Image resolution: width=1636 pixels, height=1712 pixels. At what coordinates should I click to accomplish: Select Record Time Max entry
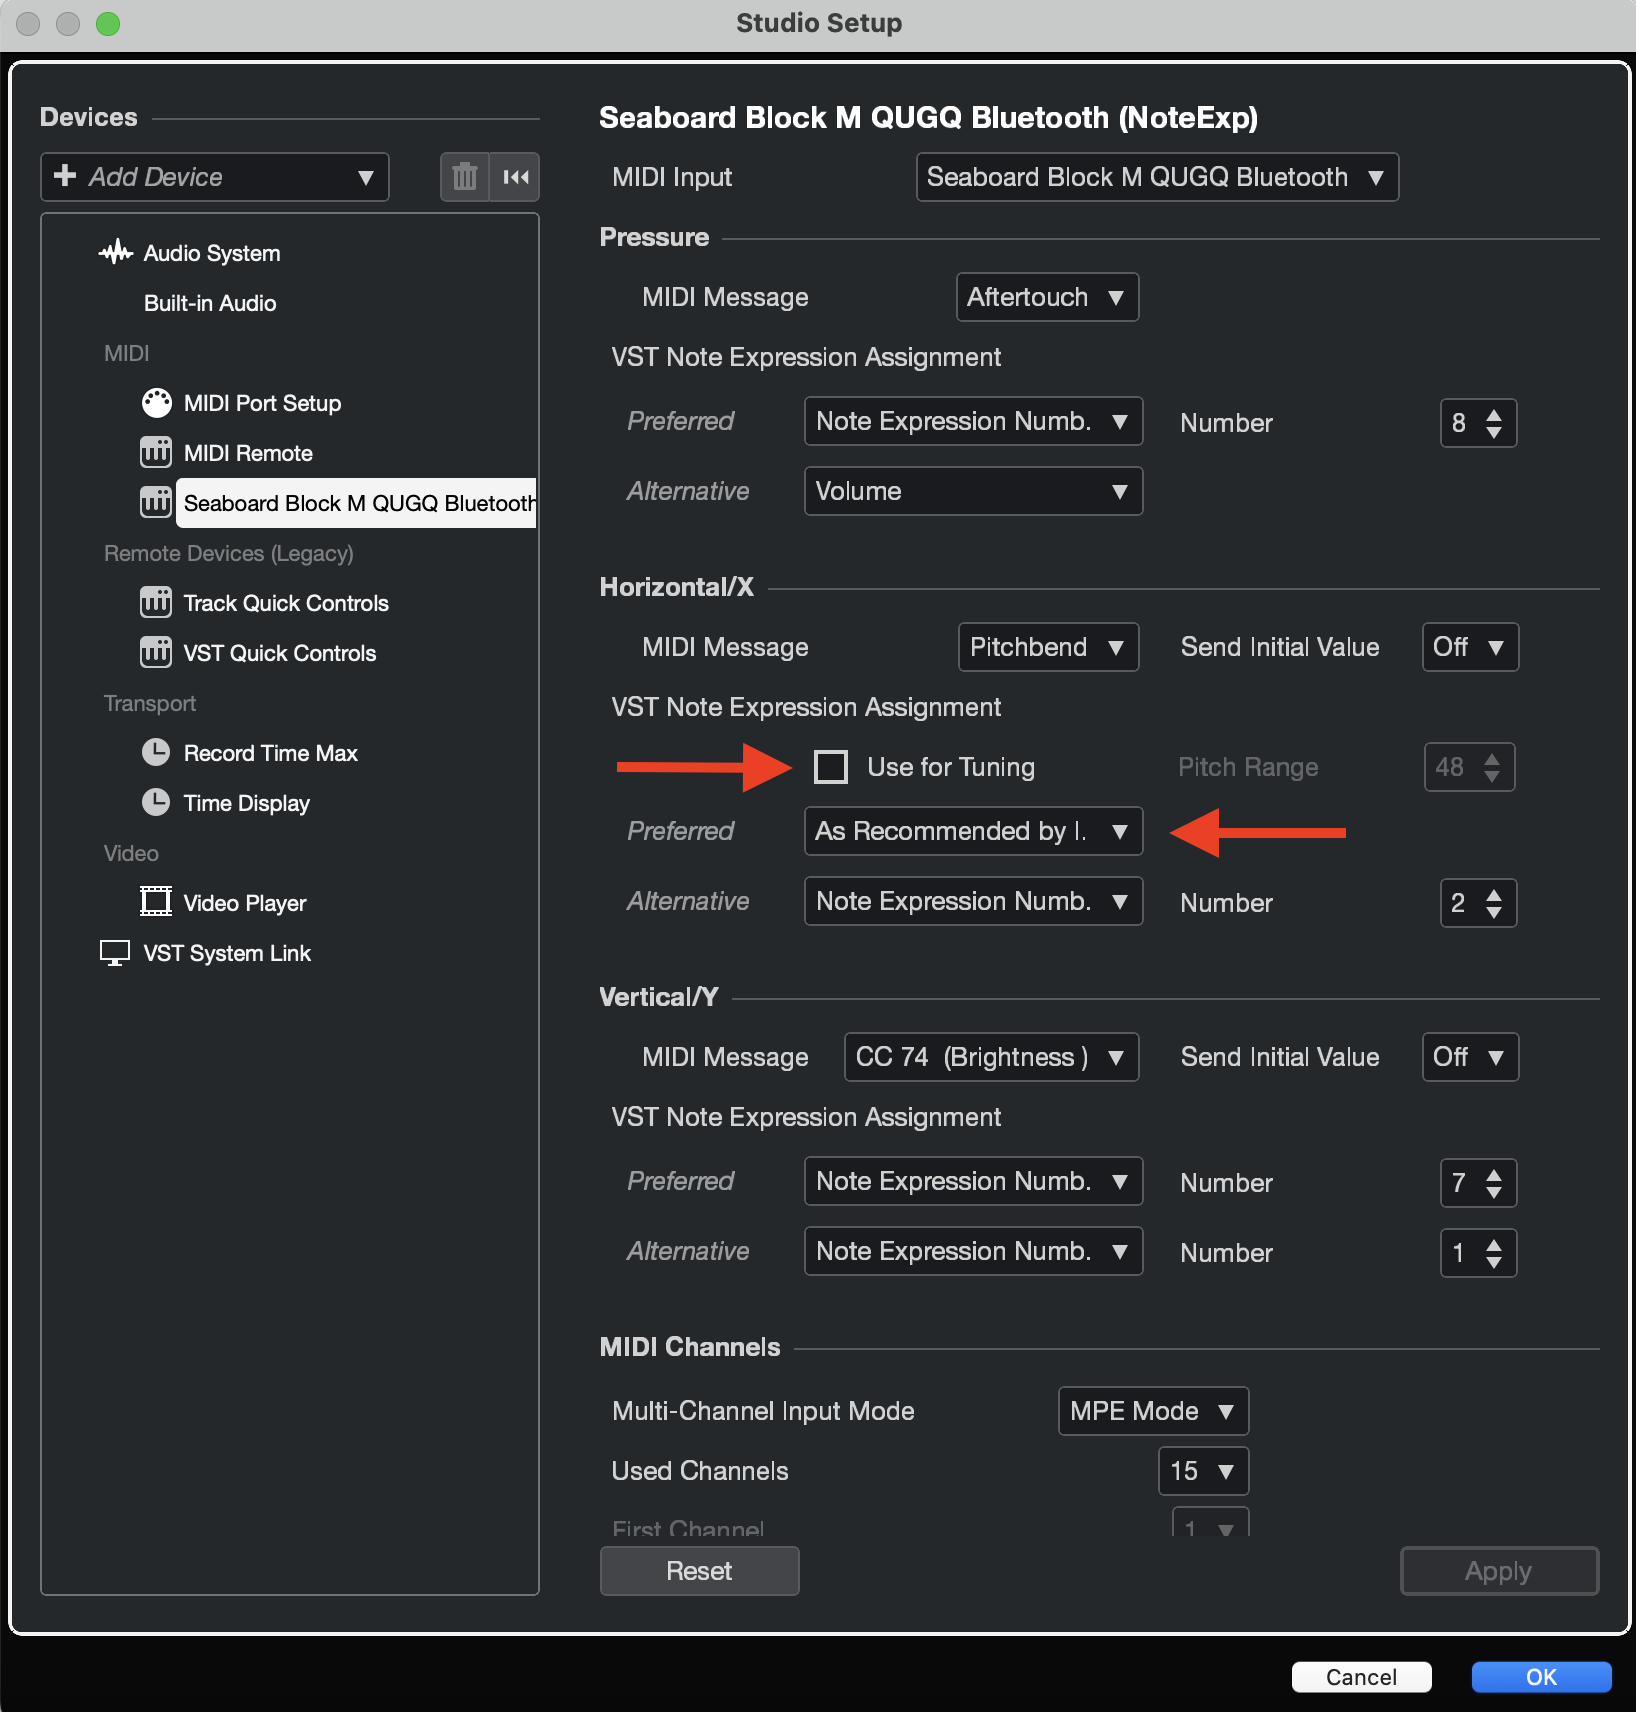pos(270,753)
